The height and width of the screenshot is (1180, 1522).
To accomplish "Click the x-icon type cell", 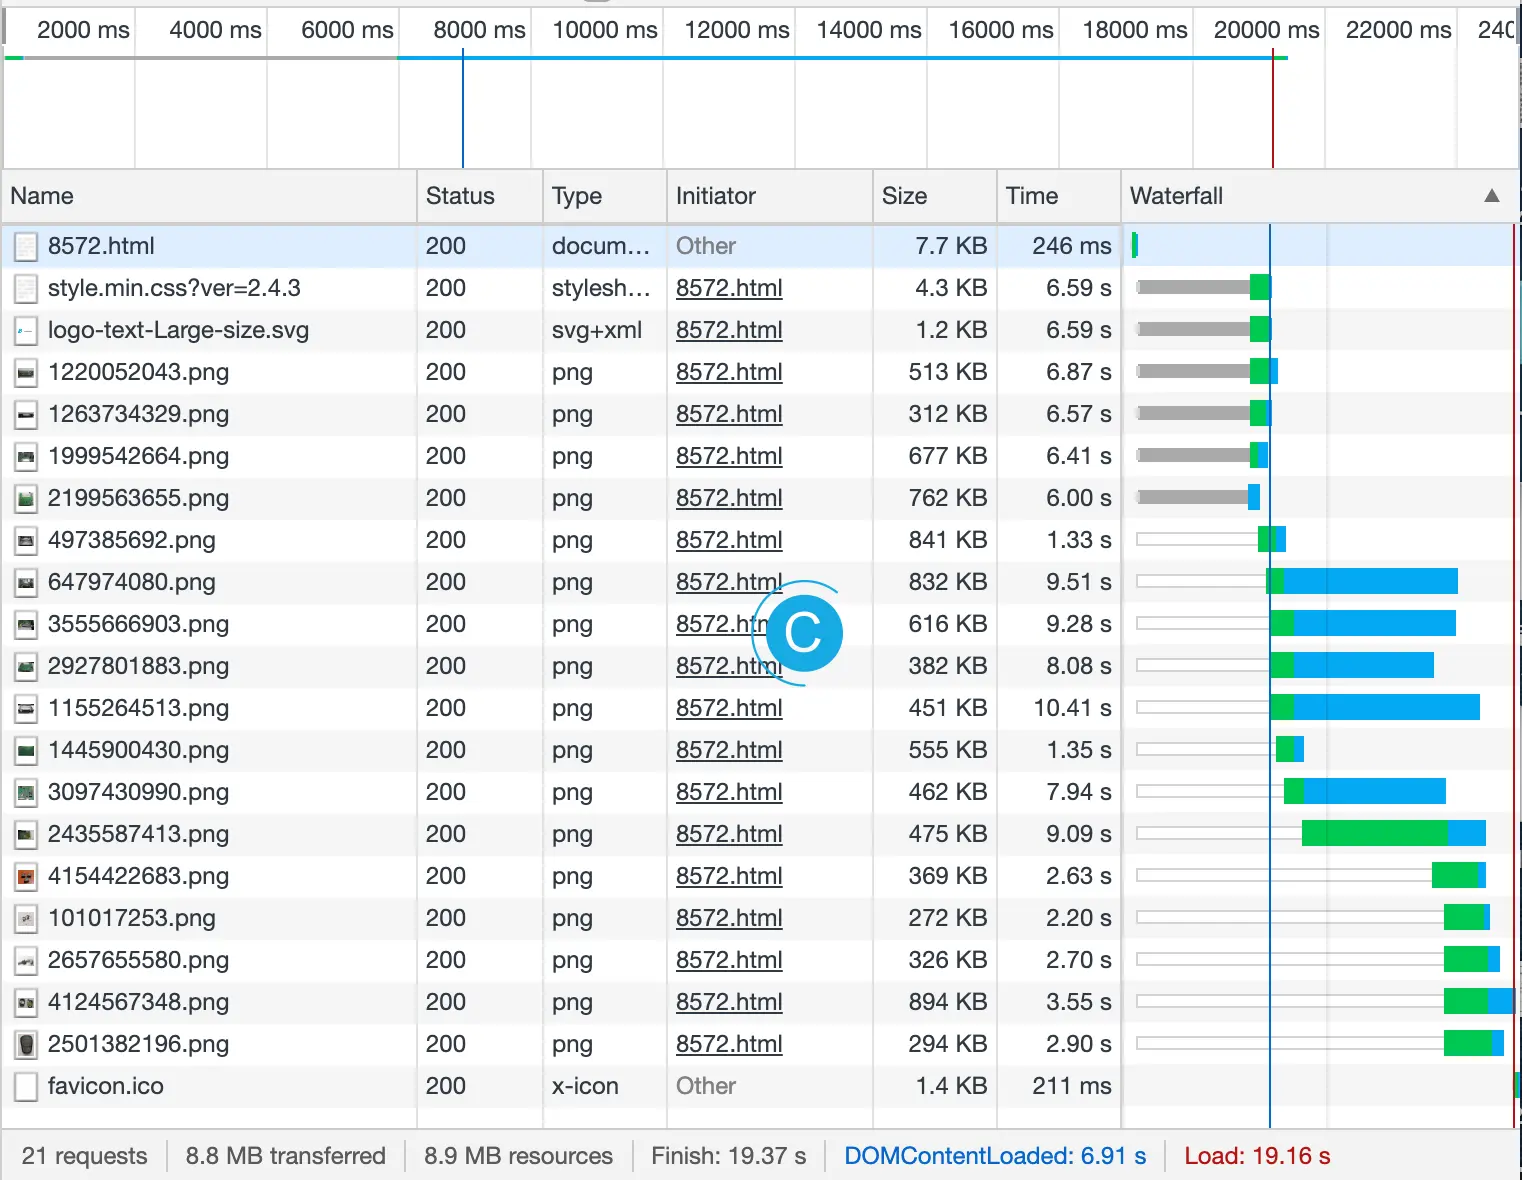I will (x=605, y=1086).
